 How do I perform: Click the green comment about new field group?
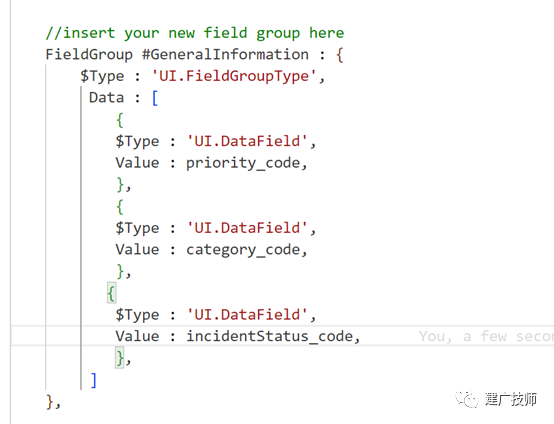195,33
